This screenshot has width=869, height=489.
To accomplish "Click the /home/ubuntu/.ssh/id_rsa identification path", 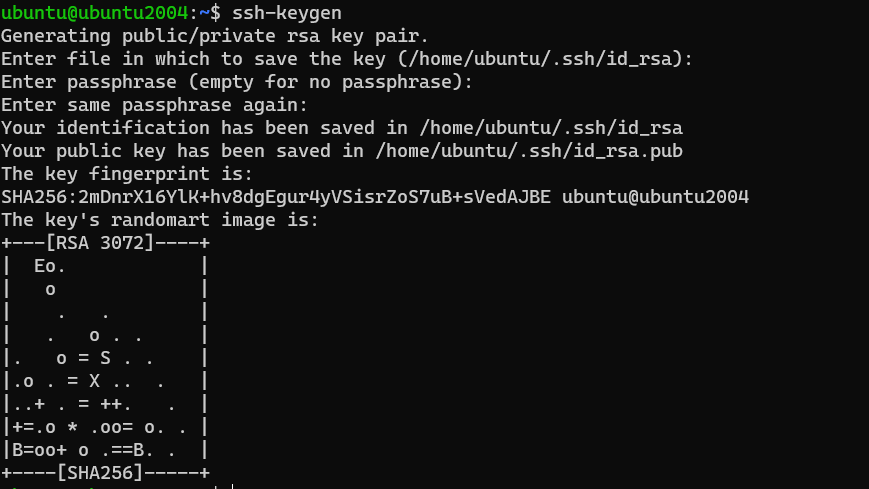I will (551, 128).
